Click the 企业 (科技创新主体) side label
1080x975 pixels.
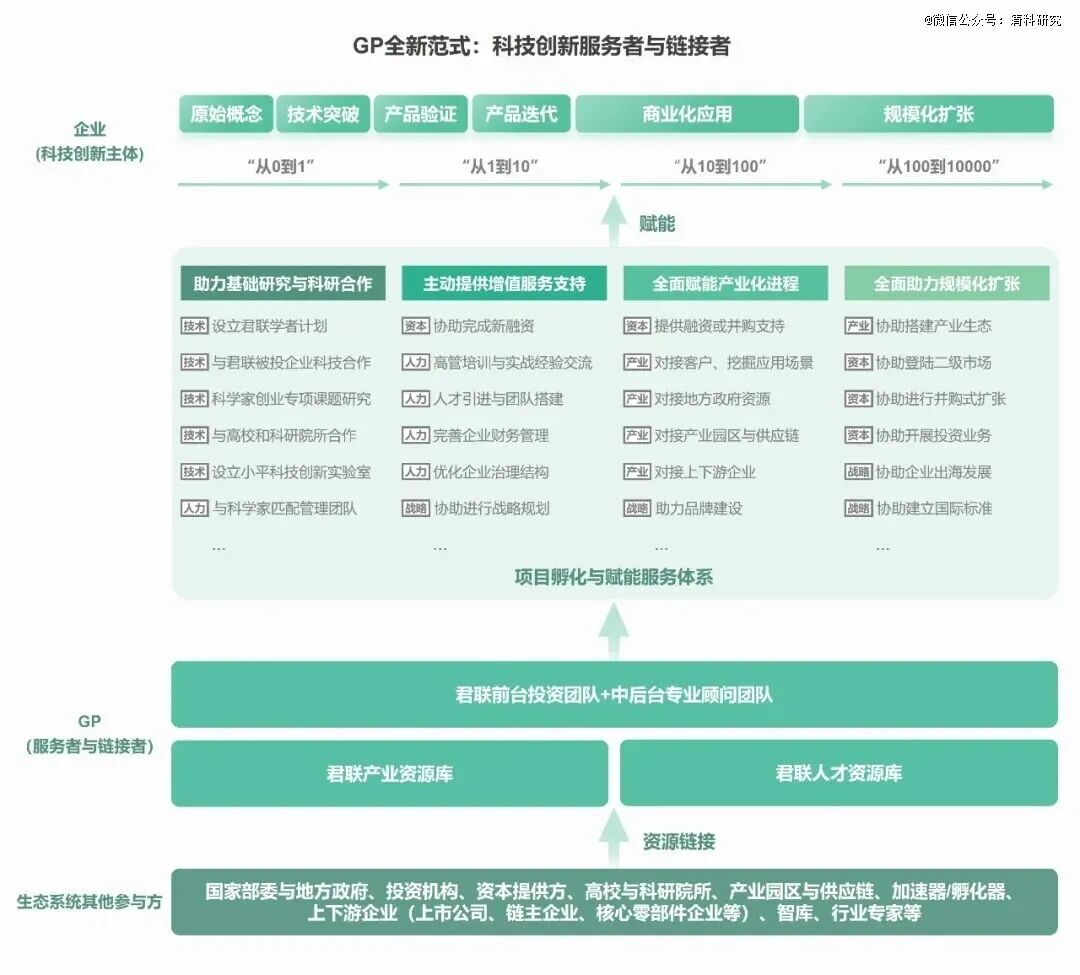tap(90, 141)
